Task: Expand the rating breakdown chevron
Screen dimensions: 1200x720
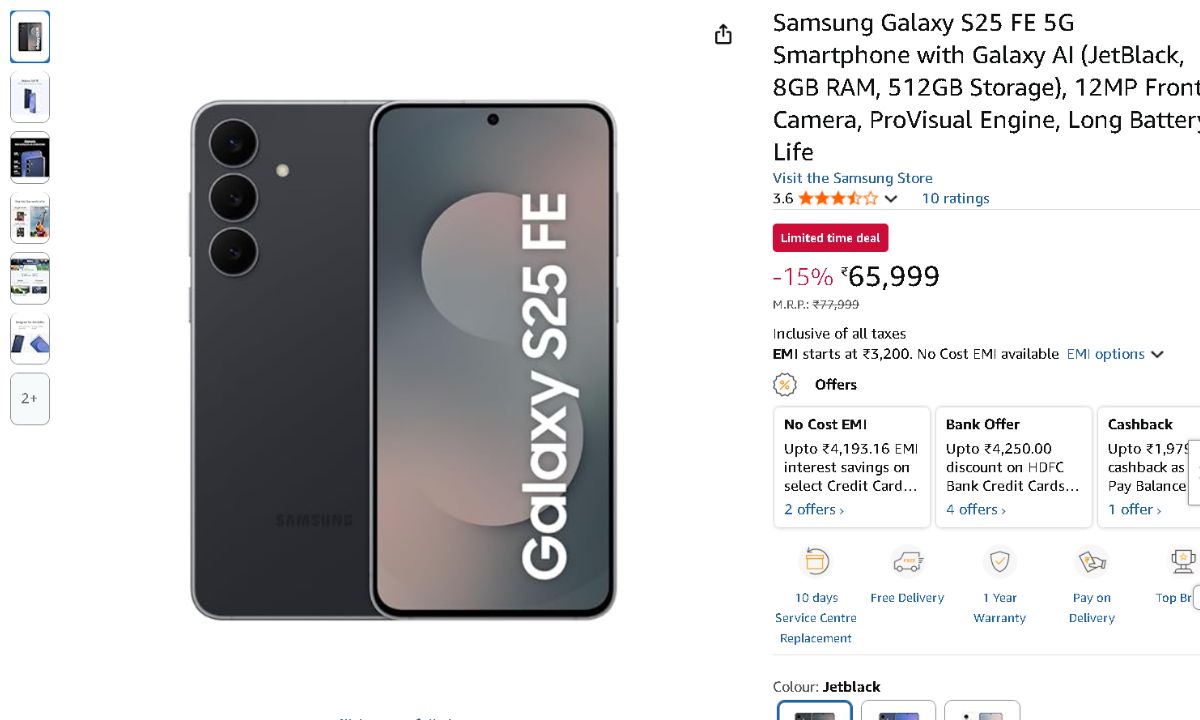Action: (x=891, y=199)
